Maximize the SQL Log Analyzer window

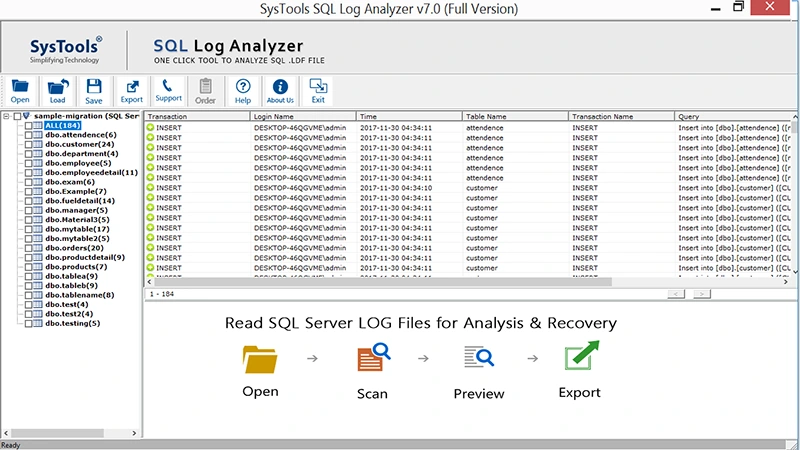(x=738, y=7)
